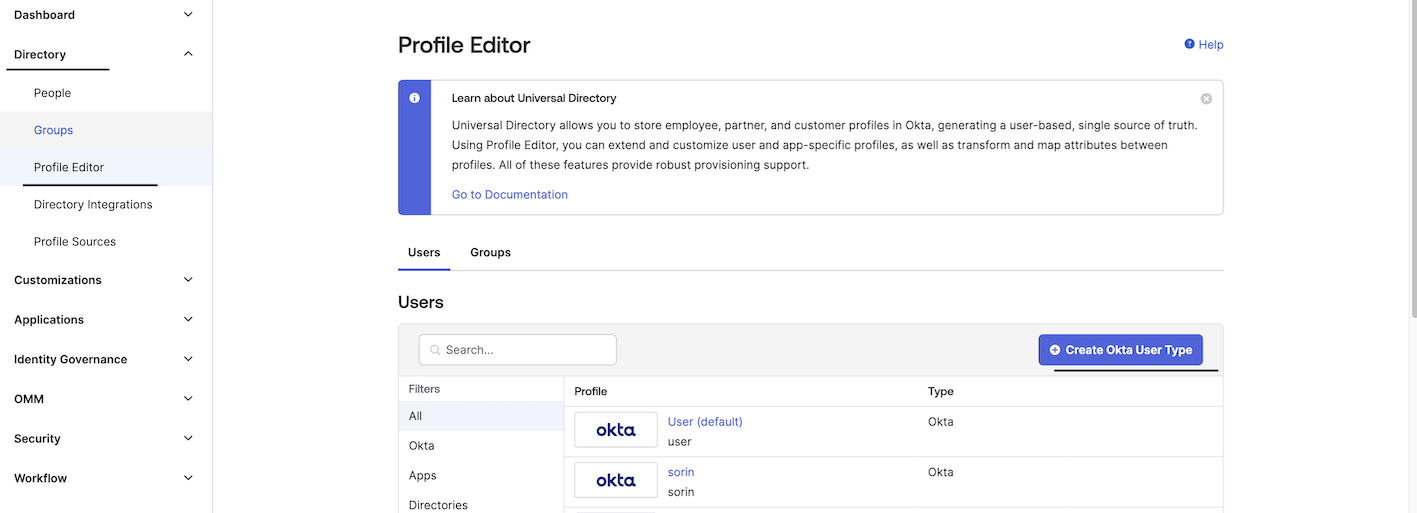This screenshot has height=513, width=1417.
Task: Open People in the Directory menu
Action: [x=52, y=93]
